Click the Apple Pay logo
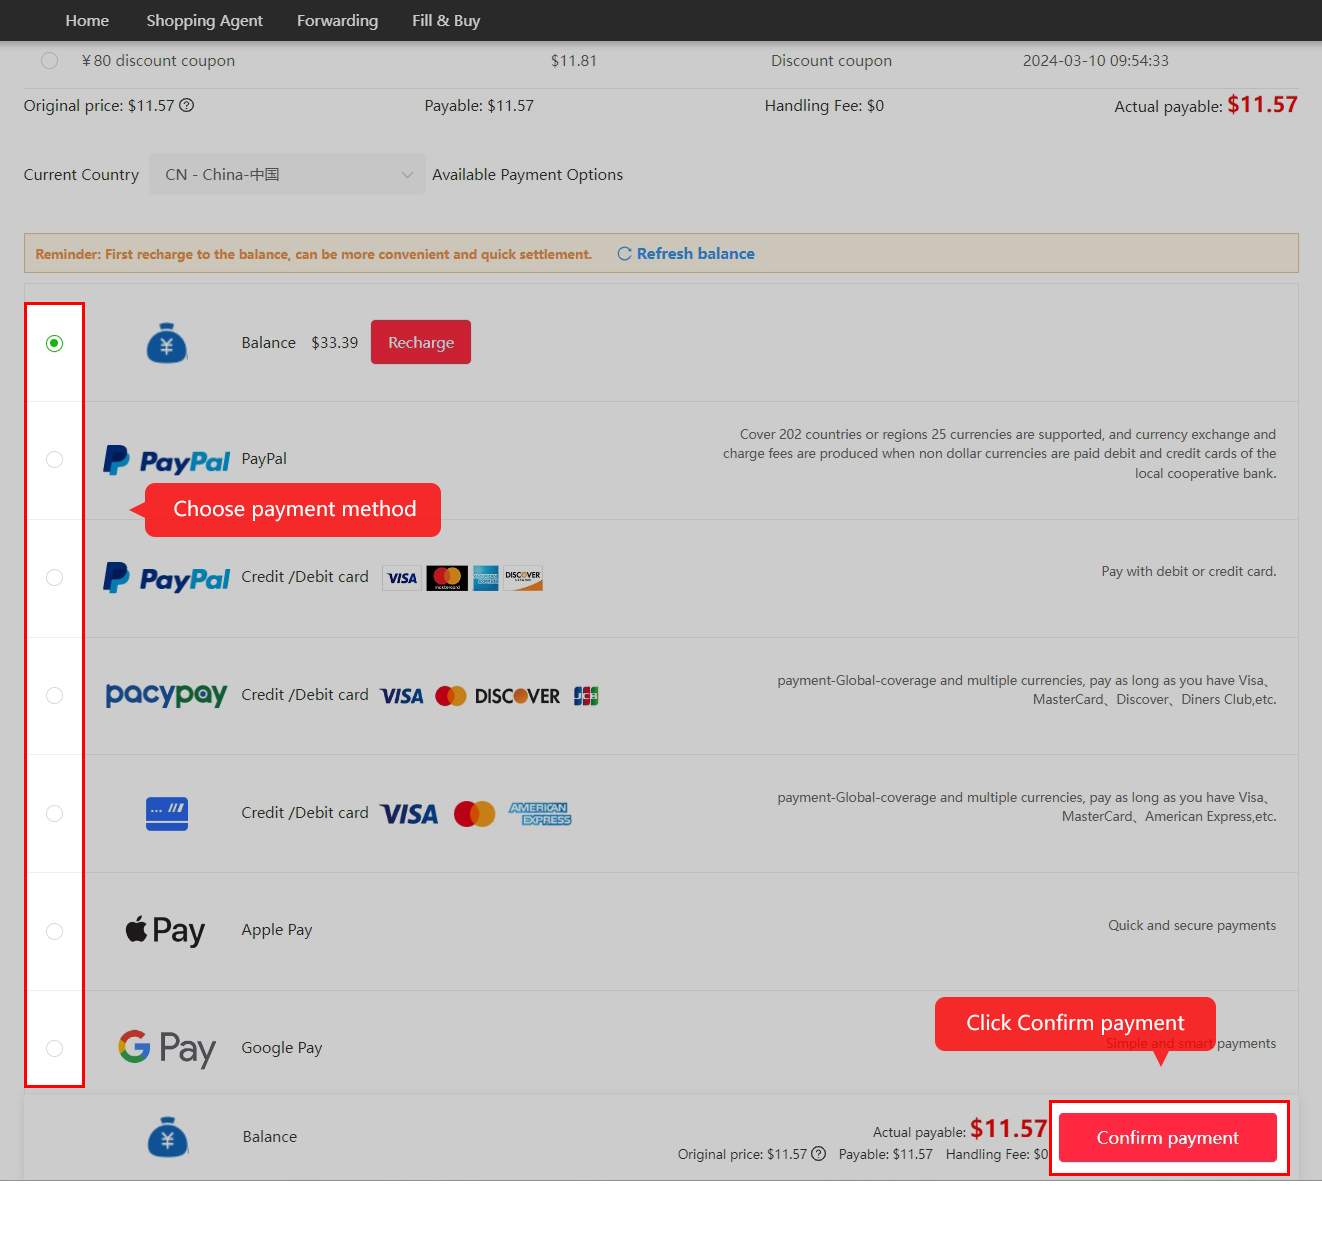The image size is (1322, 1246). point(165,931)
